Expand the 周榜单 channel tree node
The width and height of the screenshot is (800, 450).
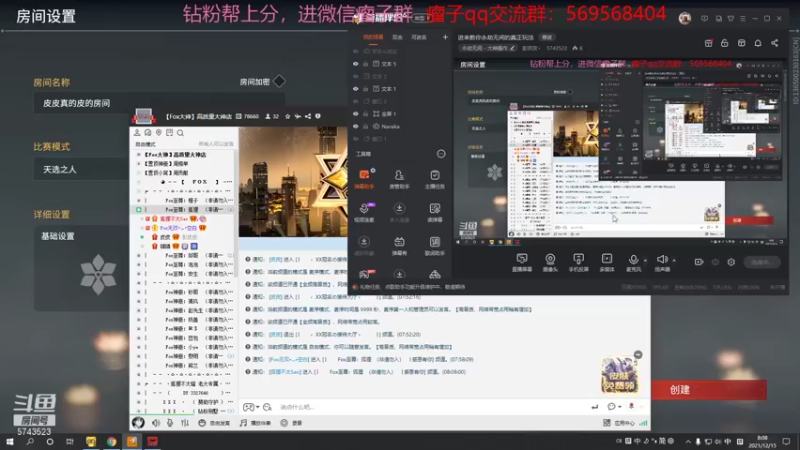(139, 164)
